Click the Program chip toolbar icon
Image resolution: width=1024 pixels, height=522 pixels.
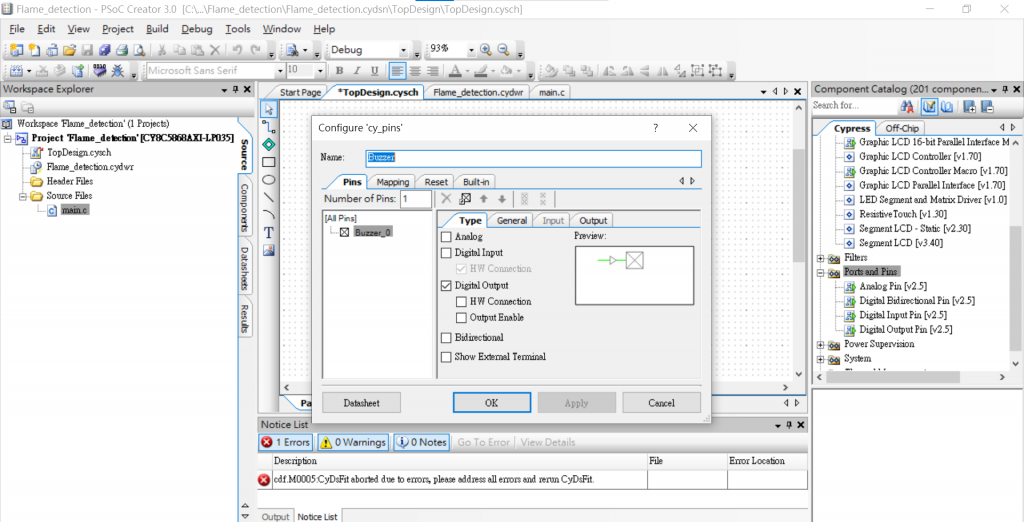[x=99, y=71]
